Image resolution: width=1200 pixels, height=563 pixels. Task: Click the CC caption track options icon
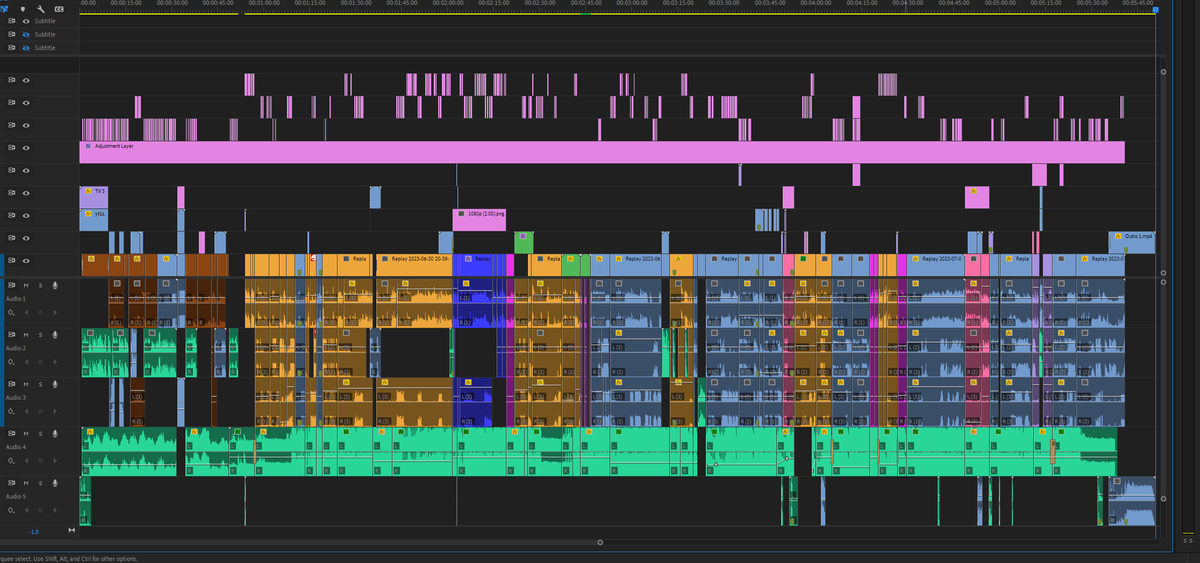(60, 8)
